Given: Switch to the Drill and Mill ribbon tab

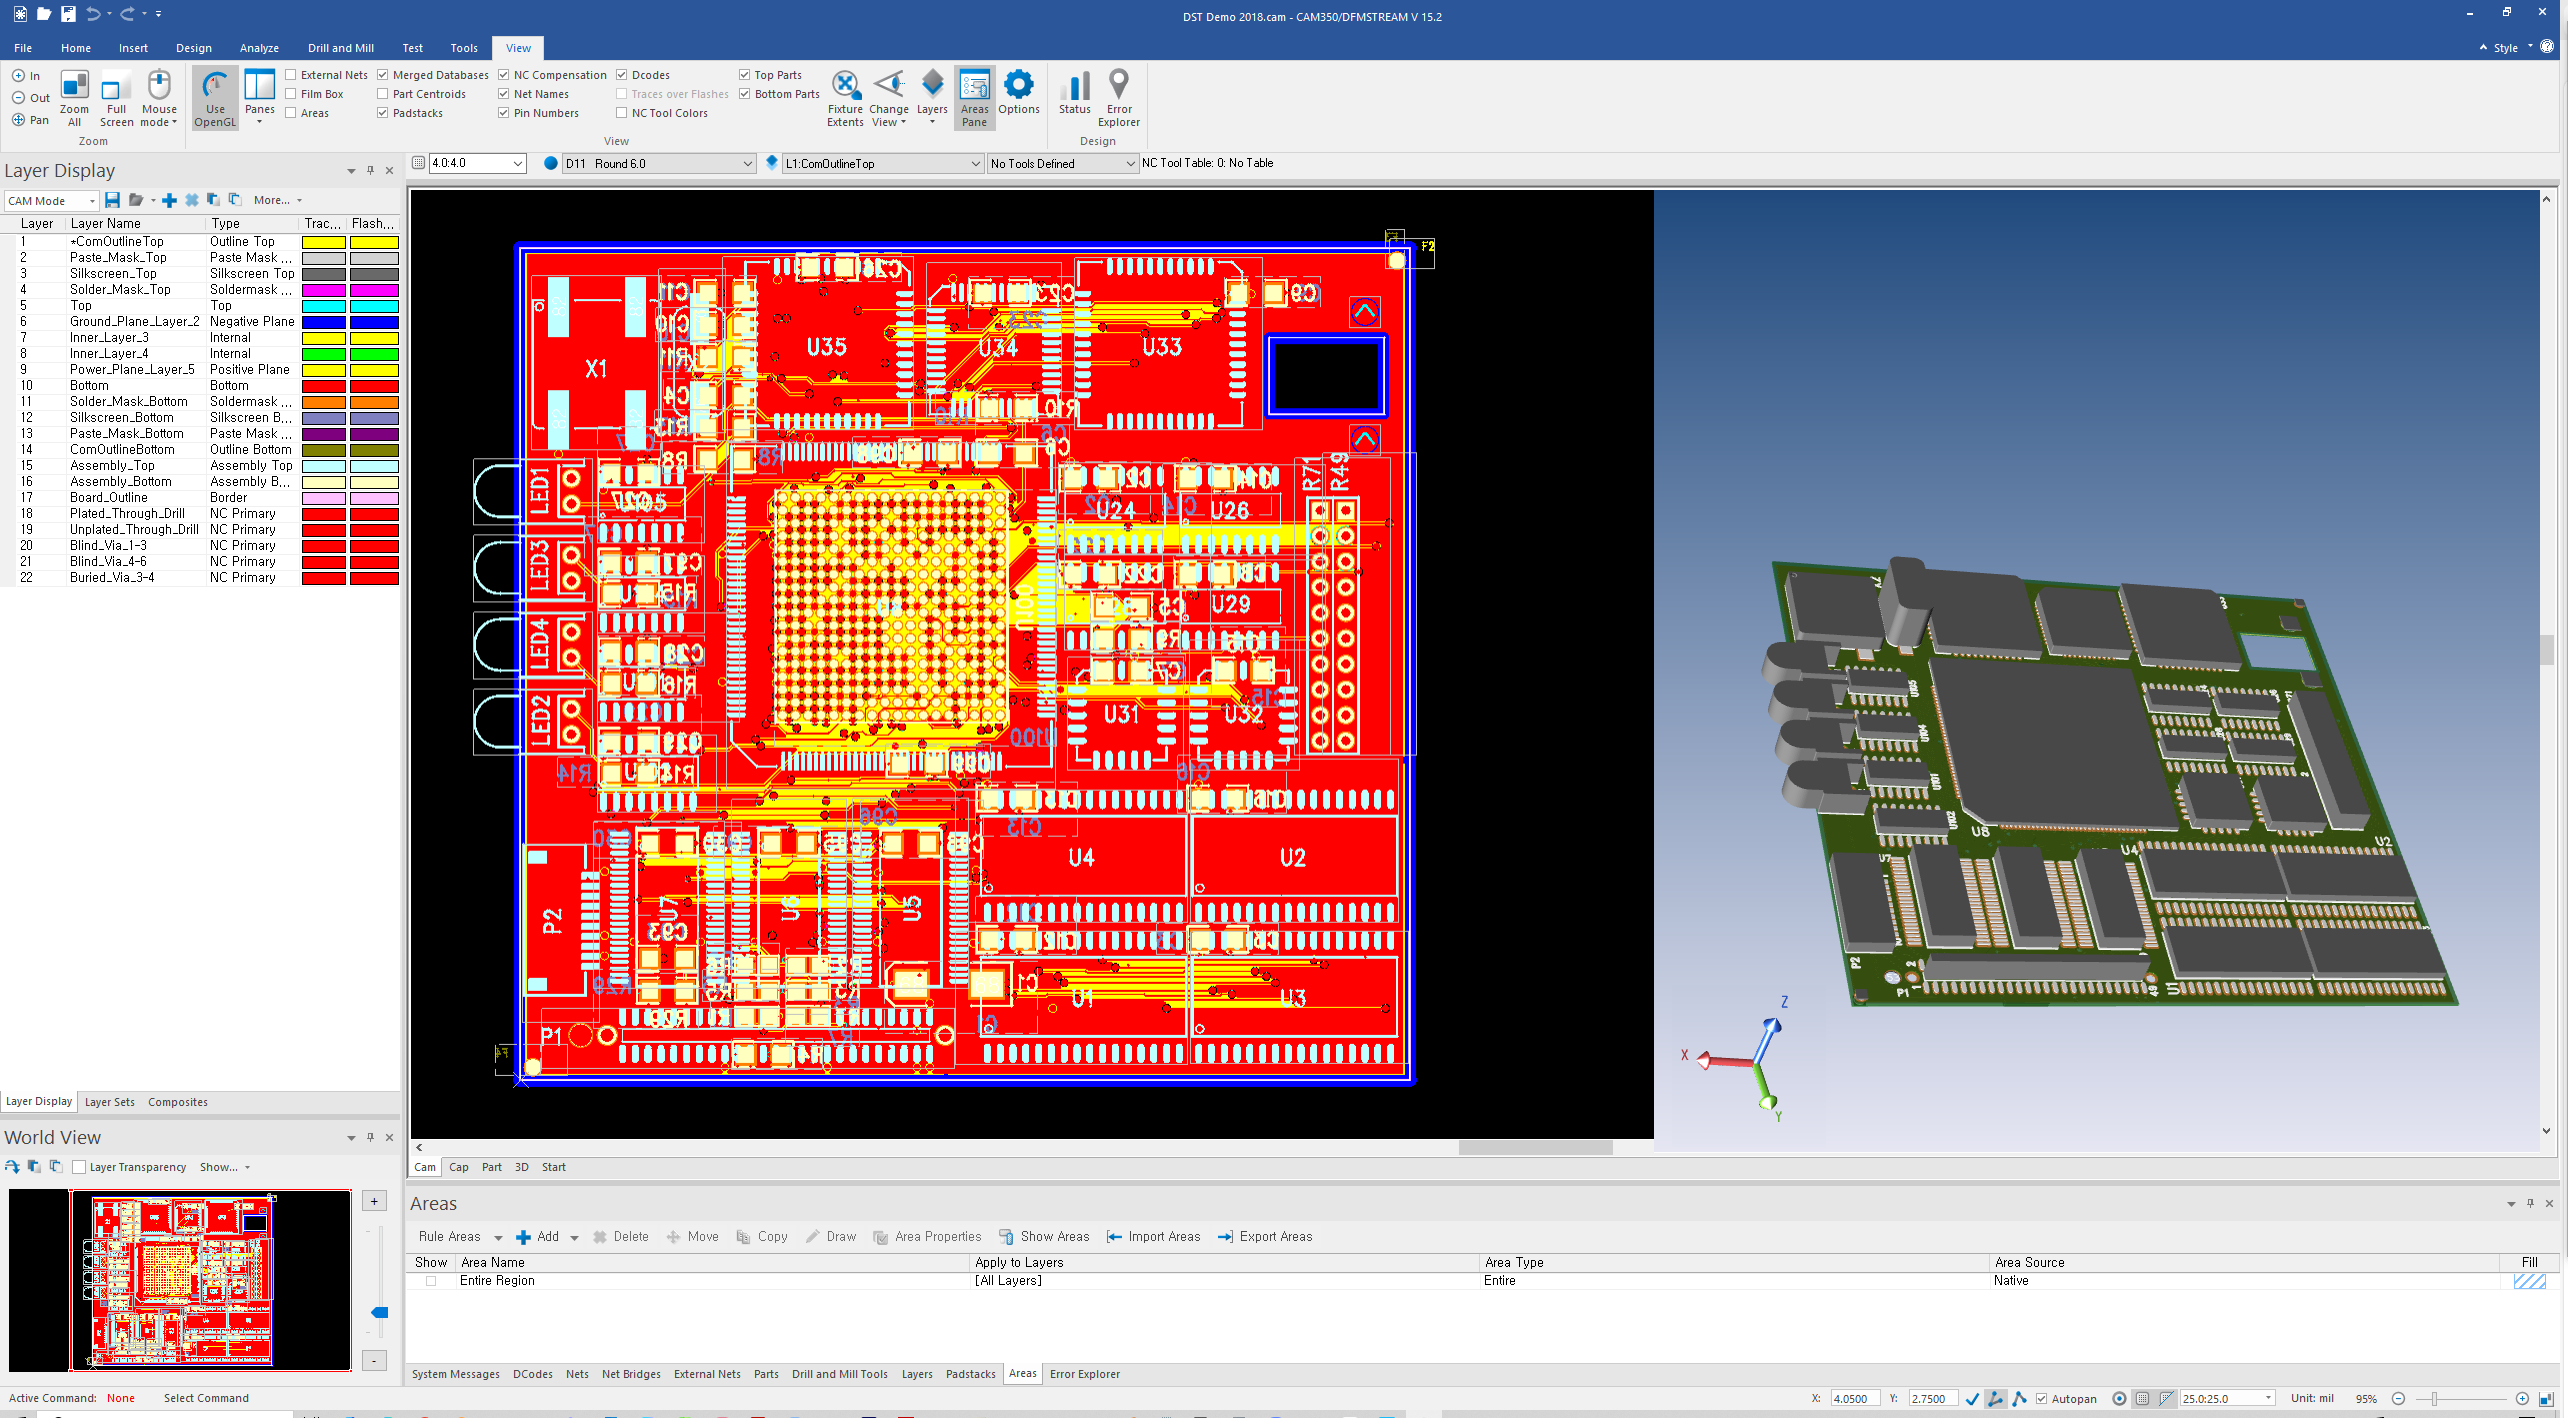Looking at the screenshot, I should (x=340, y=47).
